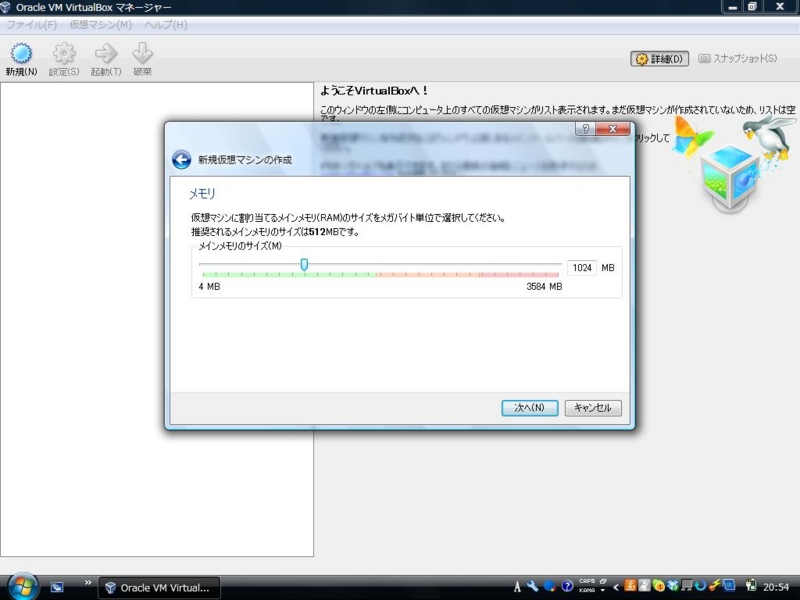Image resolution: width=800 pixels, height=600 pixels.
Task: Click the orange Java tray icon
Action: click(x=630, y=586)
